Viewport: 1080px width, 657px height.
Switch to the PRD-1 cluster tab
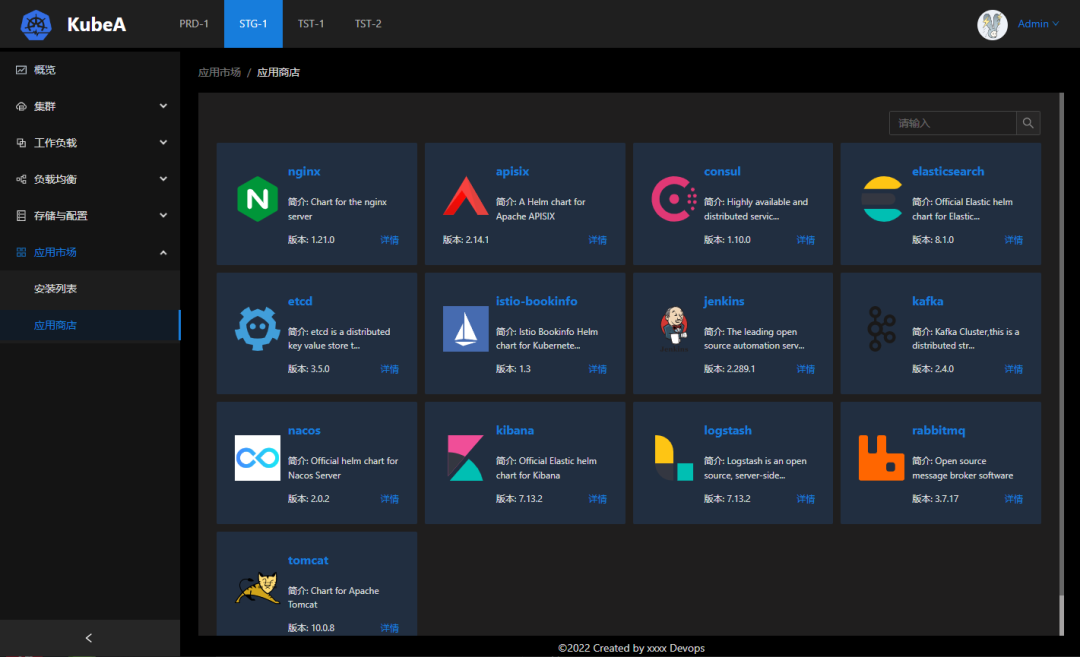[194, 24]
